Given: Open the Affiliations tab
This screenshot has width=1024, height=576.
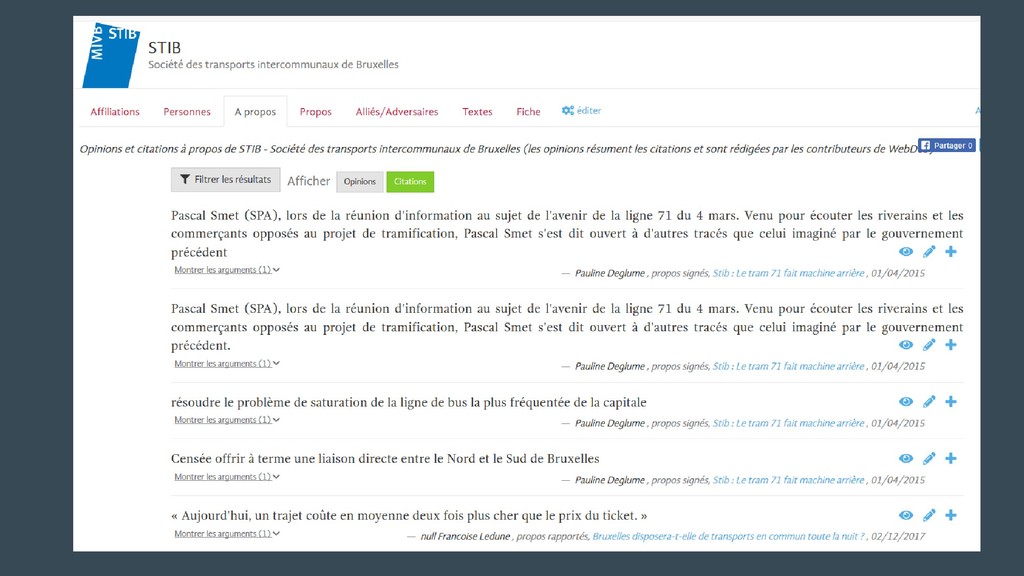Looking at the screenshot, I should coord(115,112).
